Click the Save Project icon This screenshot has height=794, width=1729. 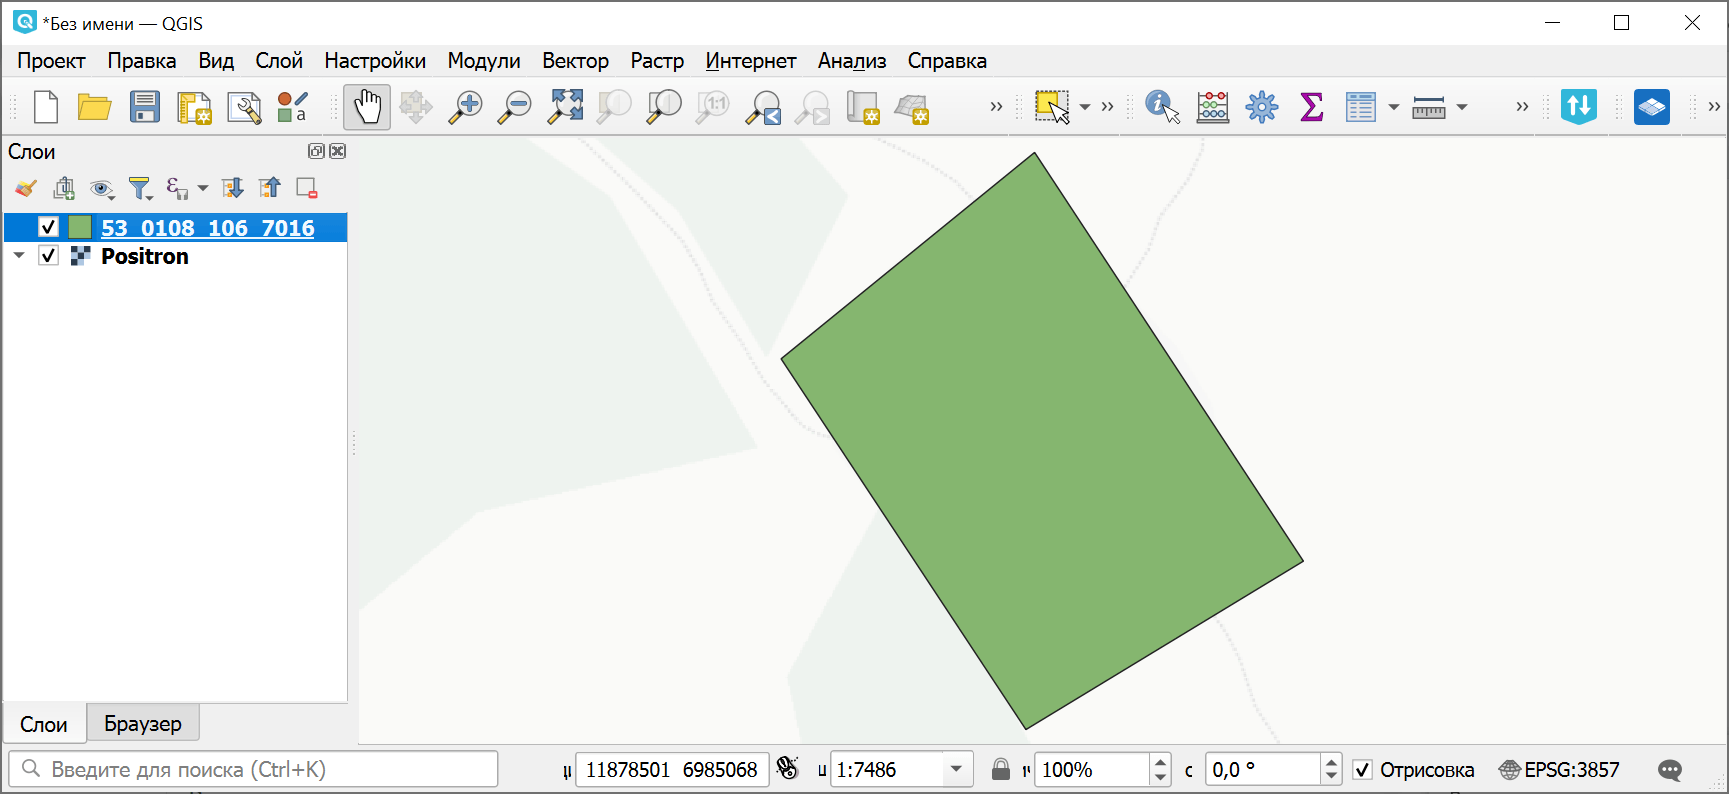(x=145, y=107)
